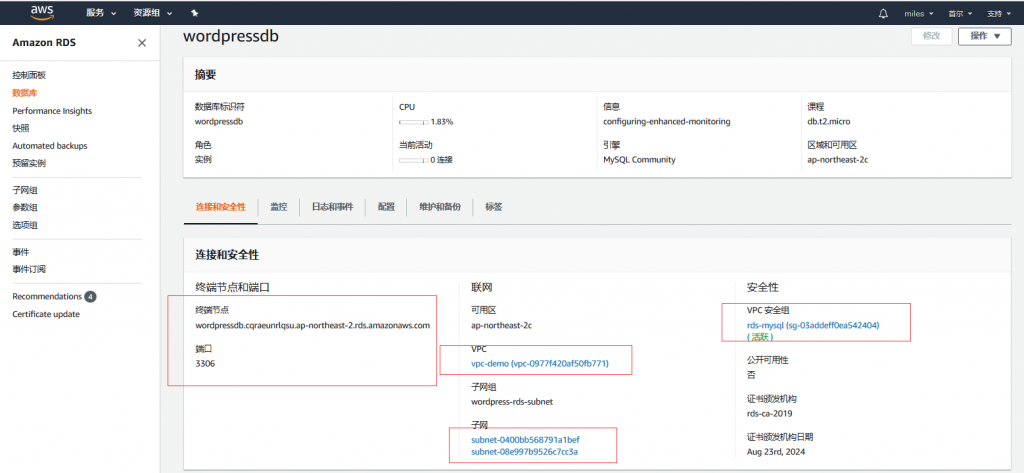Image resolution: width=1024 pixels, height=473 pixels.
Task: Open 事件 in the sidebar
Action: click(x=21, y=252)
